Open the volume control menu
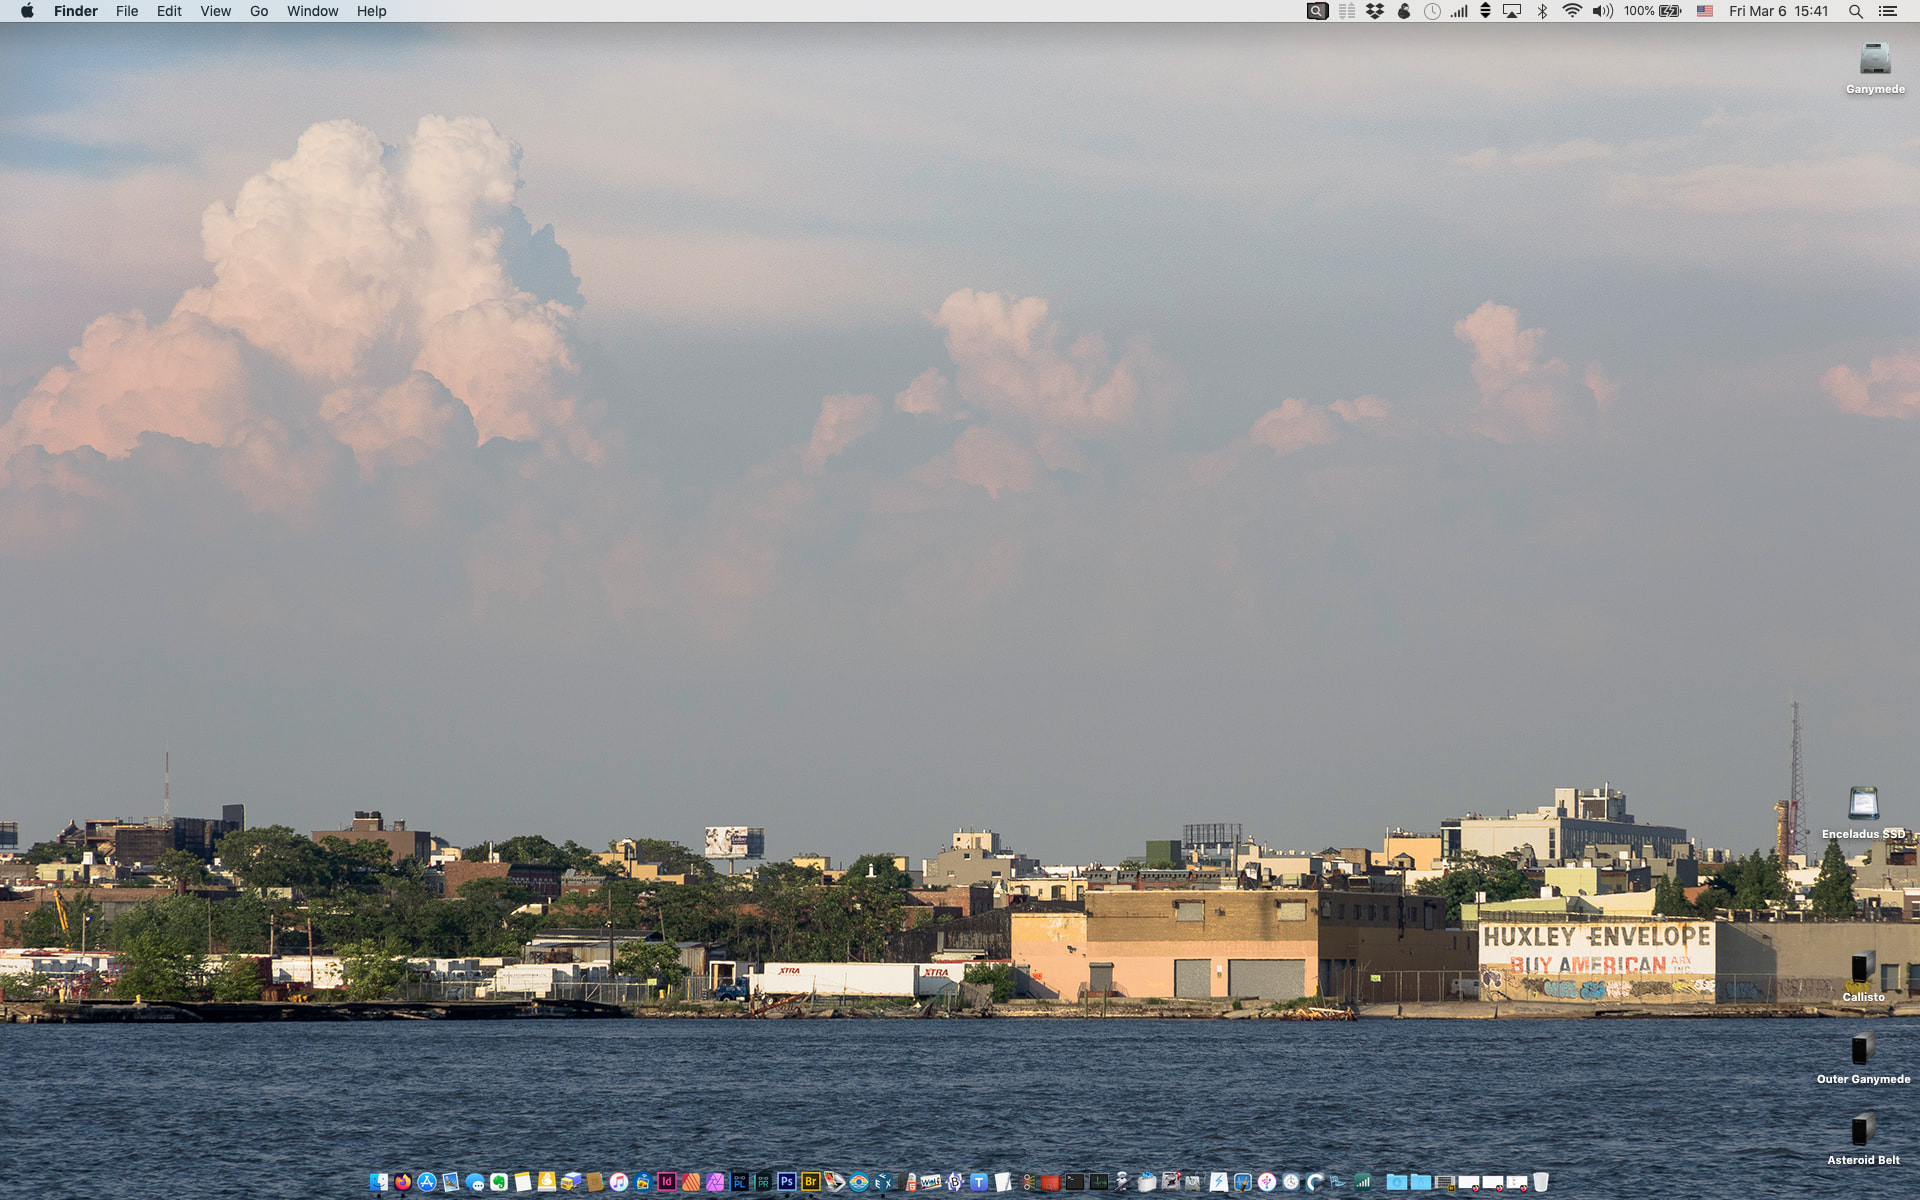This screenshot has height=1200, width=1920. (1602, 11)
